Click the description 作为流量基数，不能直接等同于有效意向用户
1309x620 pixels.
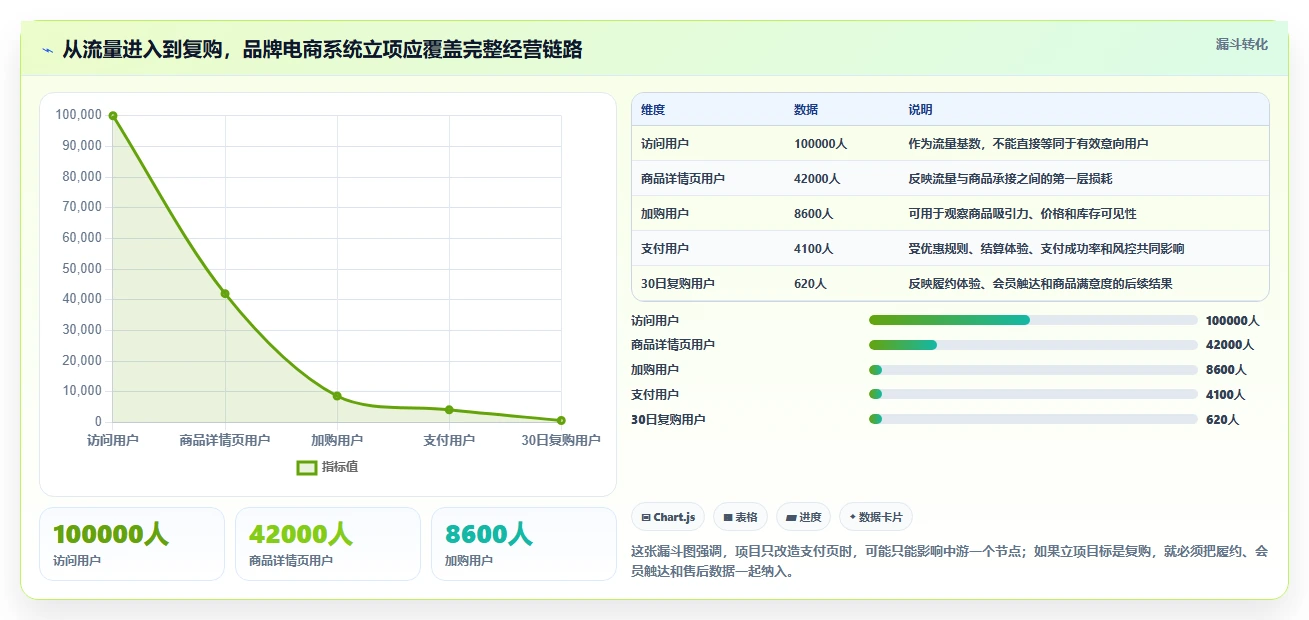click(1028, 144)
